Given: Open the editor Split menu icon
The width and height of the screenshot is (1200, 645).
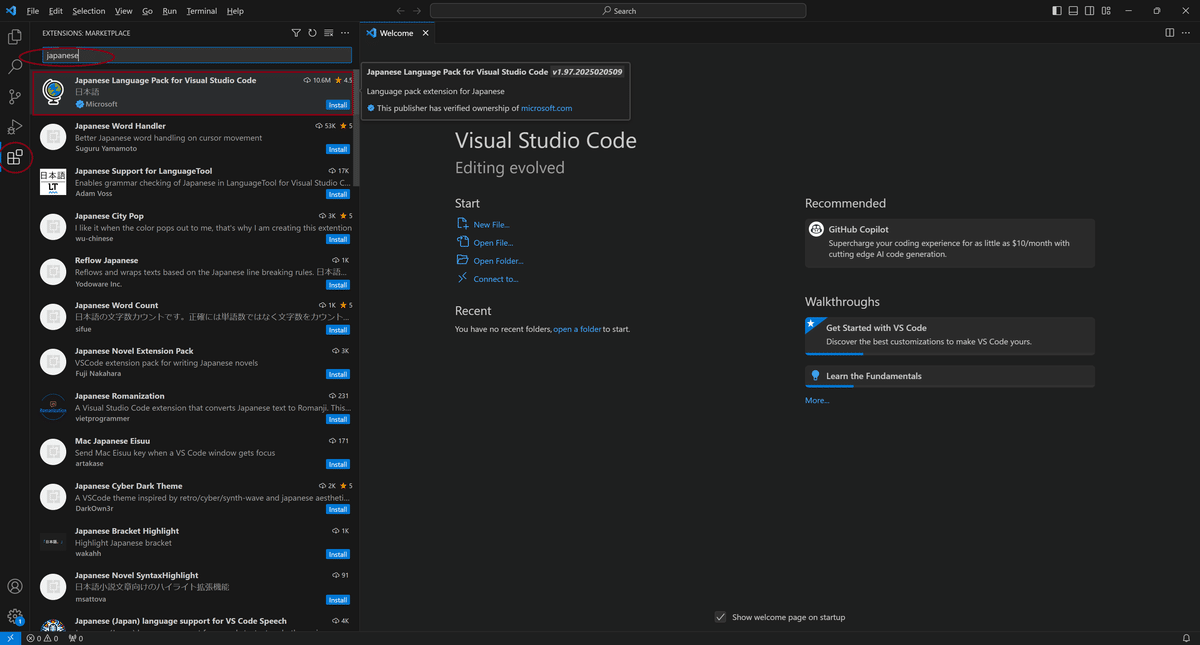Looking at the screenshot, I should point(1169,31).
